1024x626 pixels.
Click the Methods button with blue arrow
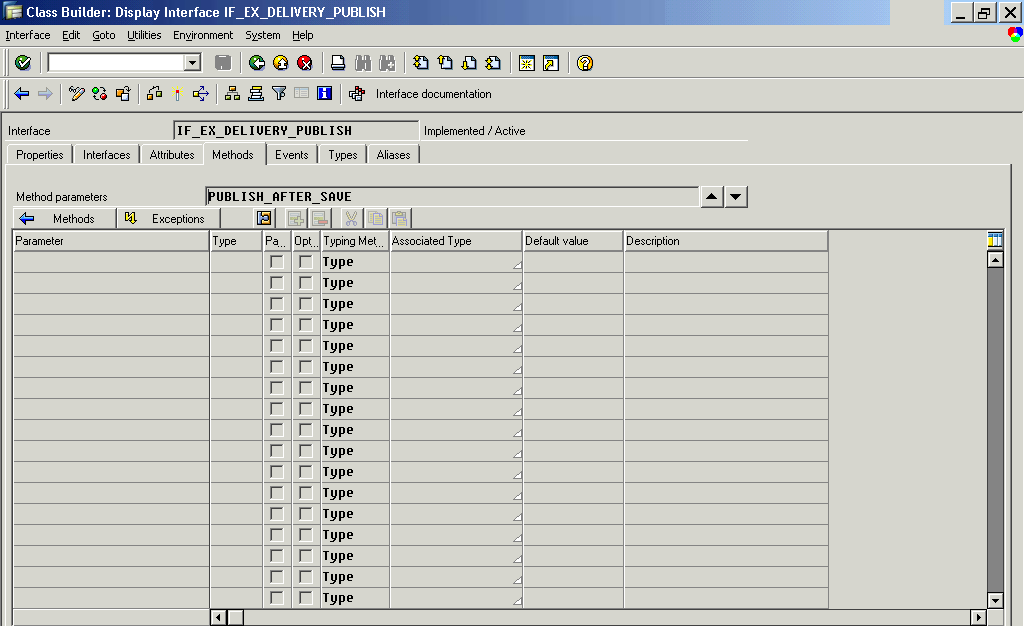(x=64, y=219)
